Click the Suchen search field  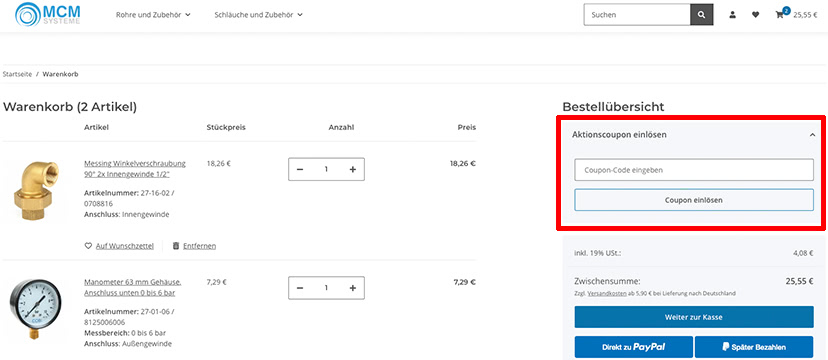coord(637,15)
